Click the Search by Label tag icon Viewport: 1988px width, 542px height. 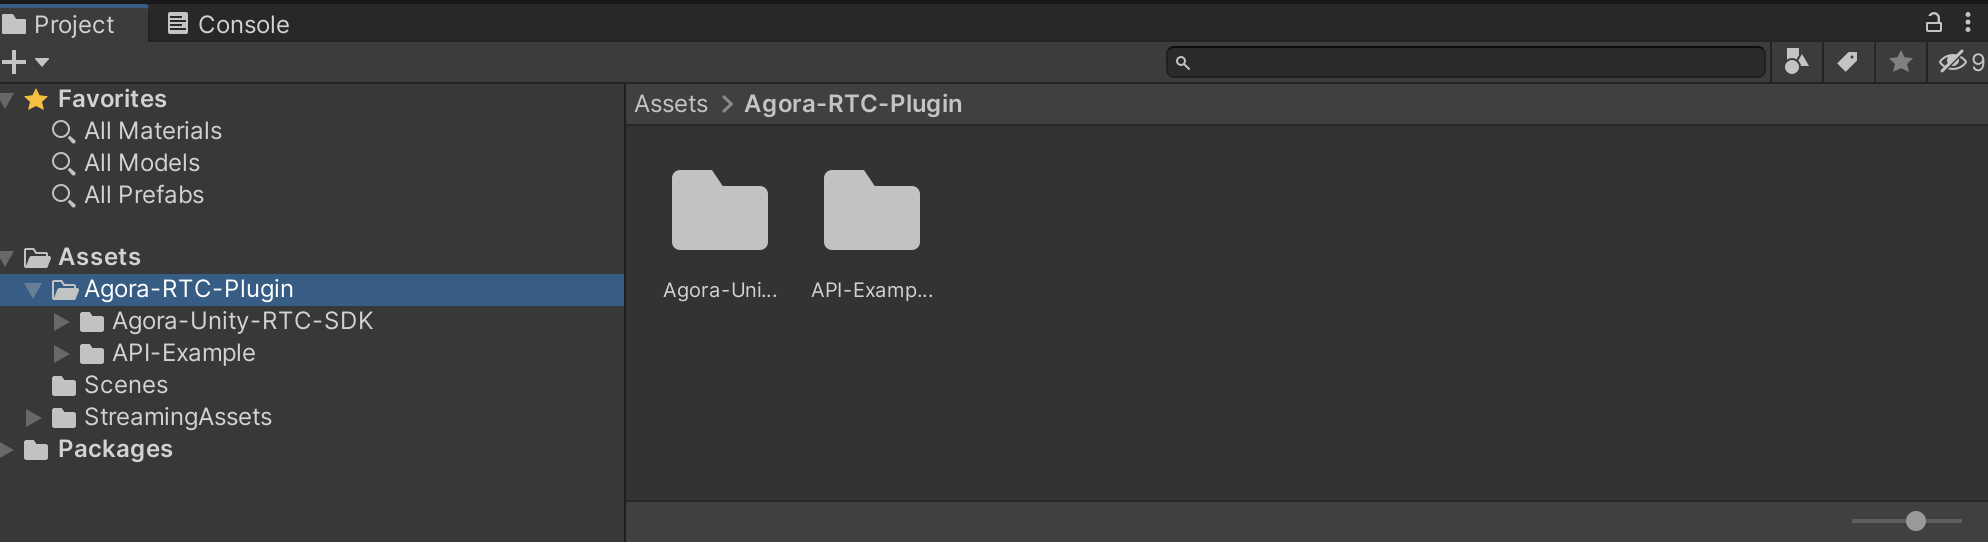pos(1848,62)
